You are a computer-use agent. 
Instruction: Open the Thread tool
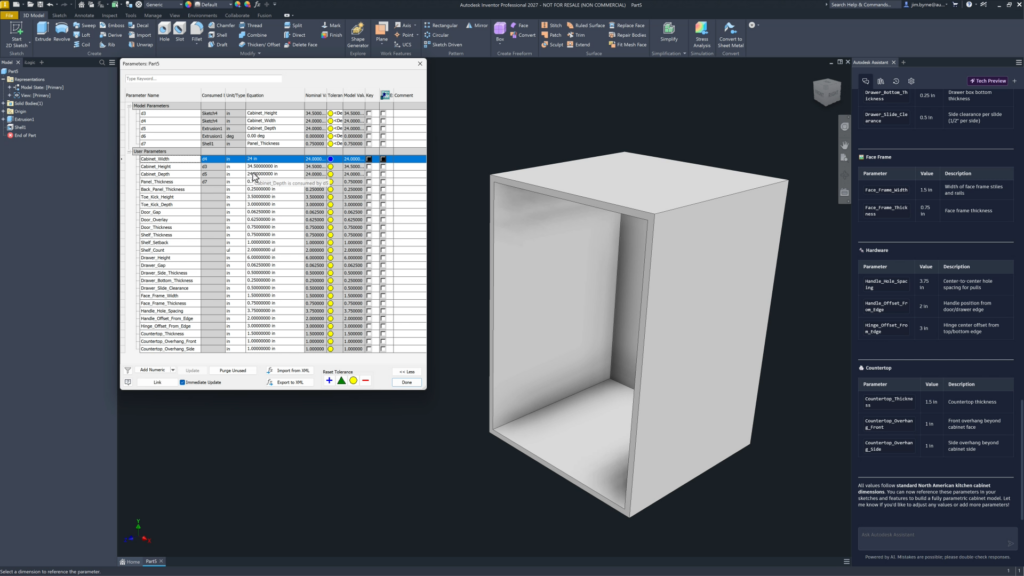coord(251,25)
